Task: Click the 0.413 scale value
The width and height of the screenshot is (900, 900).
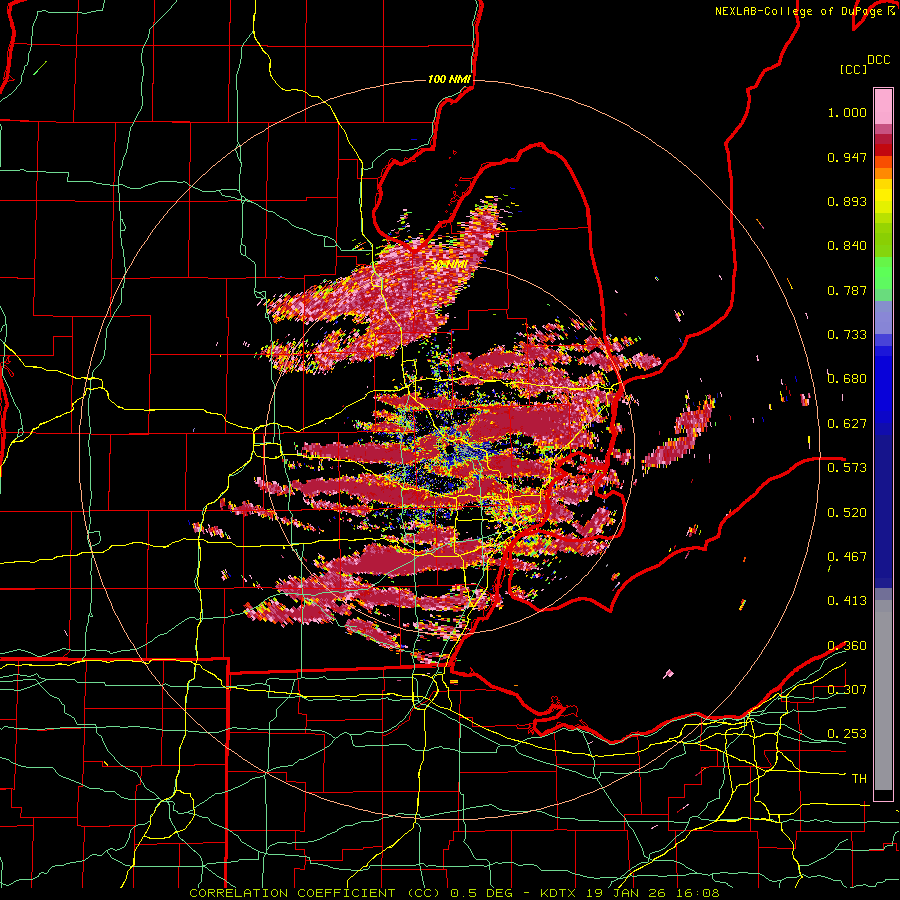Action: pos(847,601)
